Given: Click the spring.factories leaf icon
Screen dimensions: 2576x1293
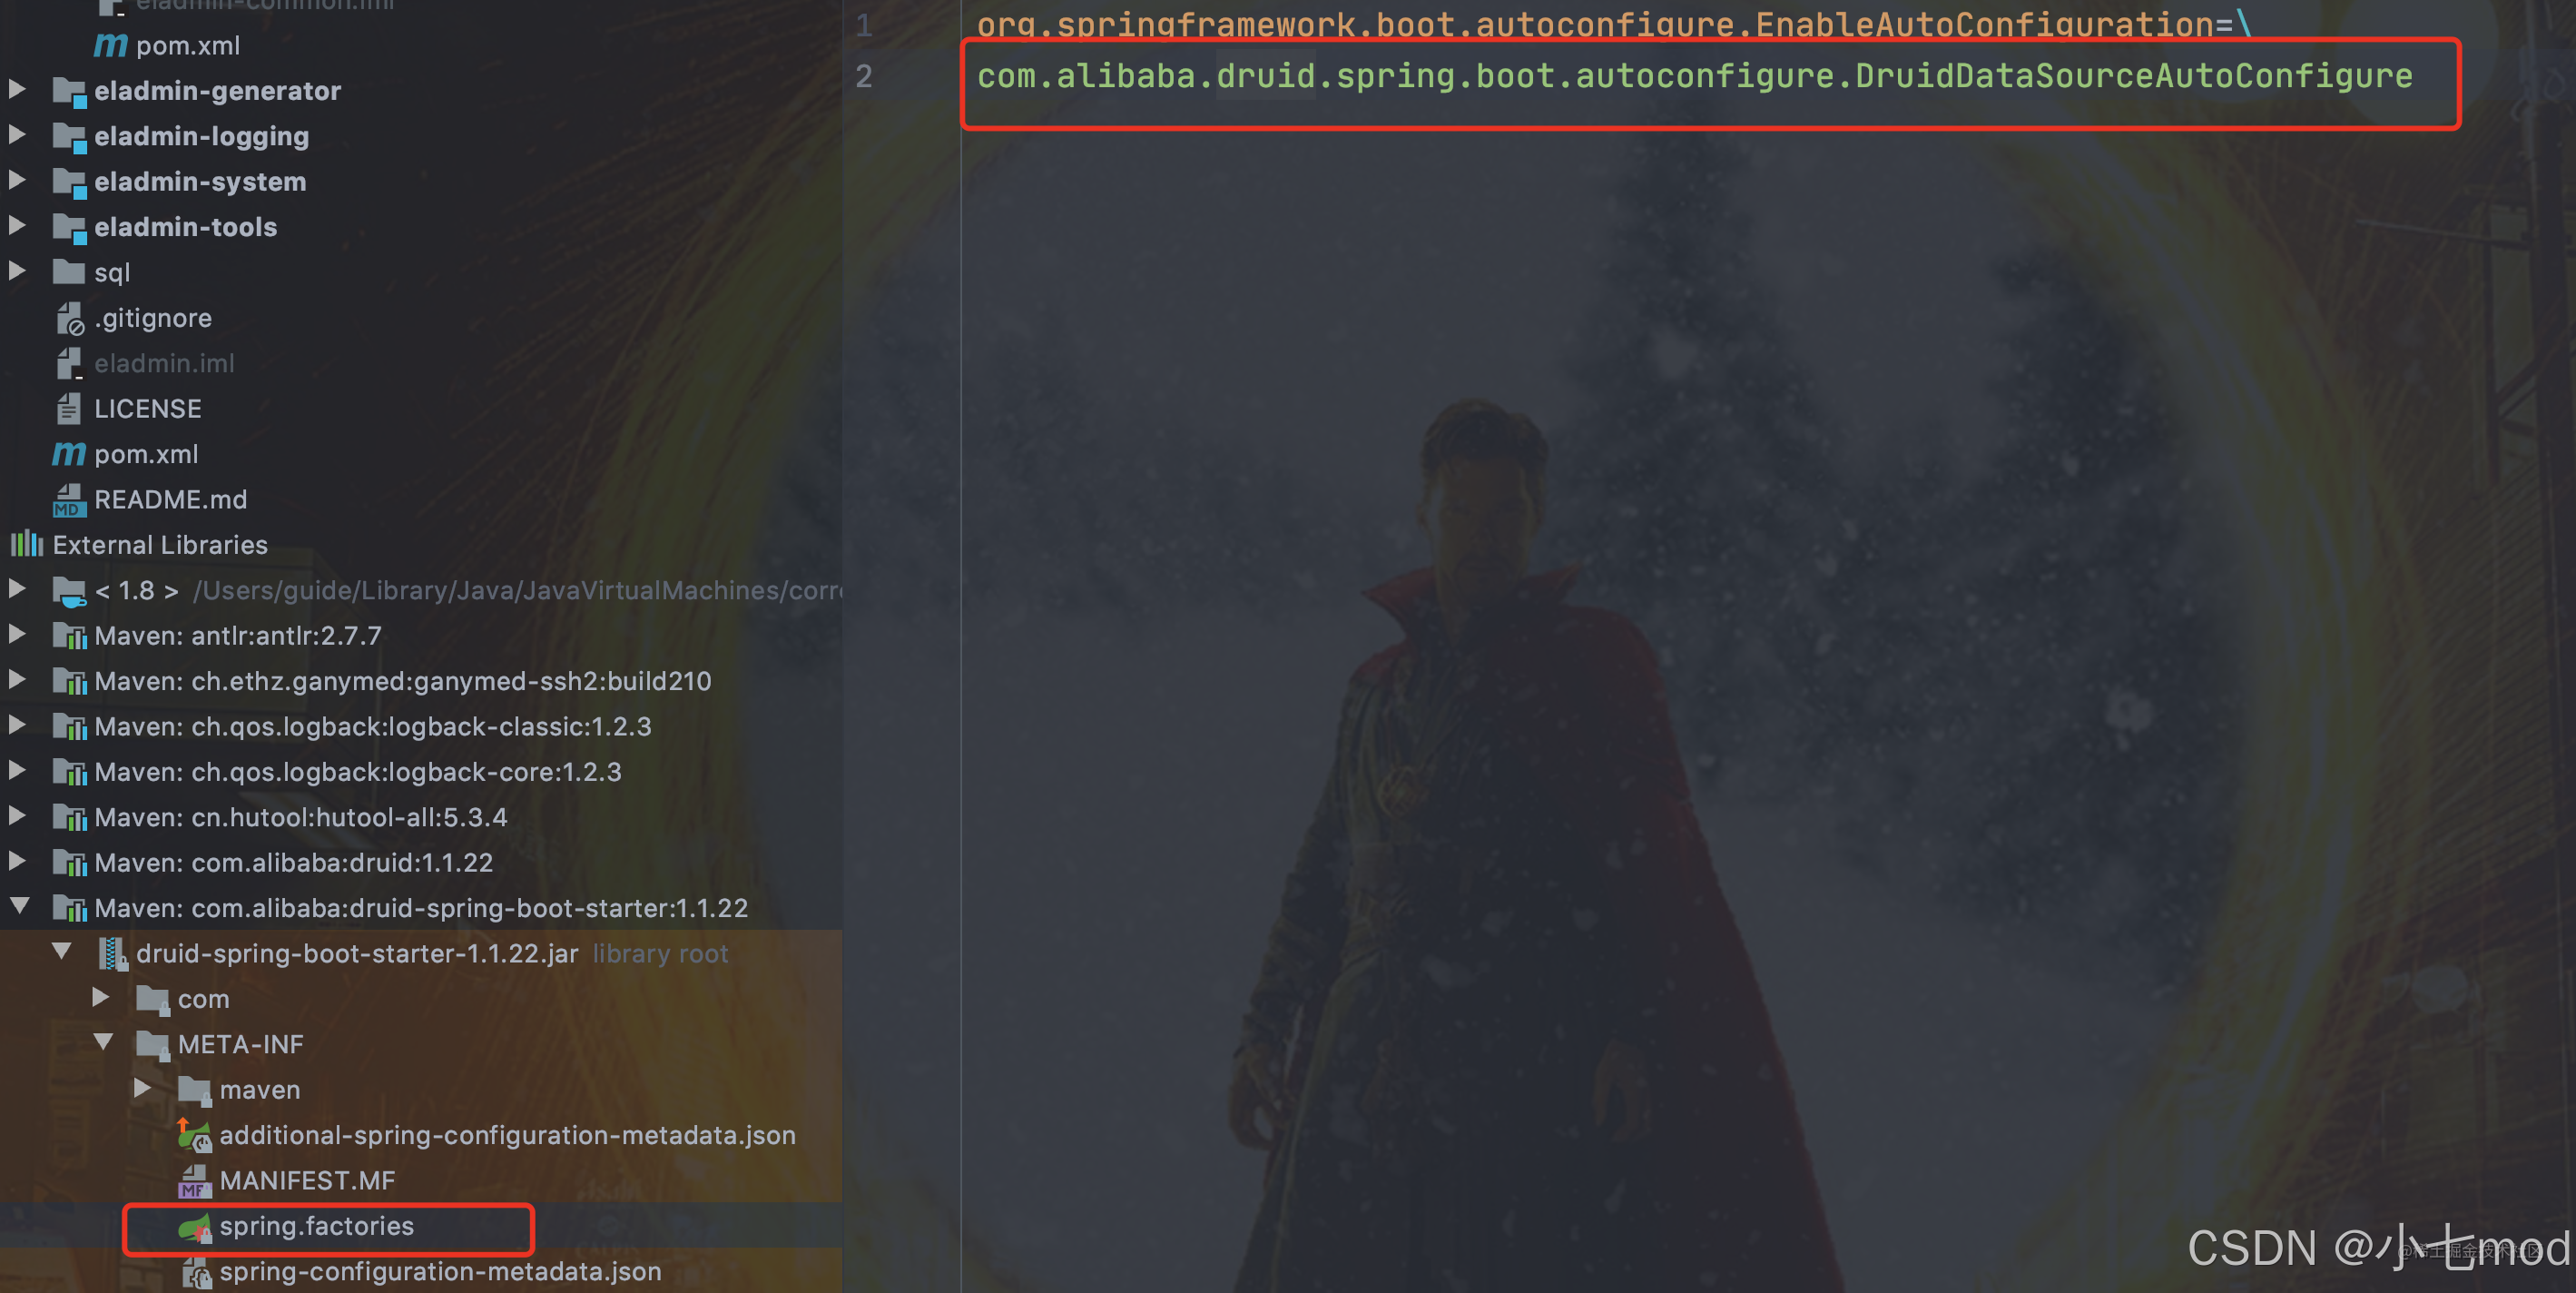Looking at the screenshot, I should (195, 1227).
